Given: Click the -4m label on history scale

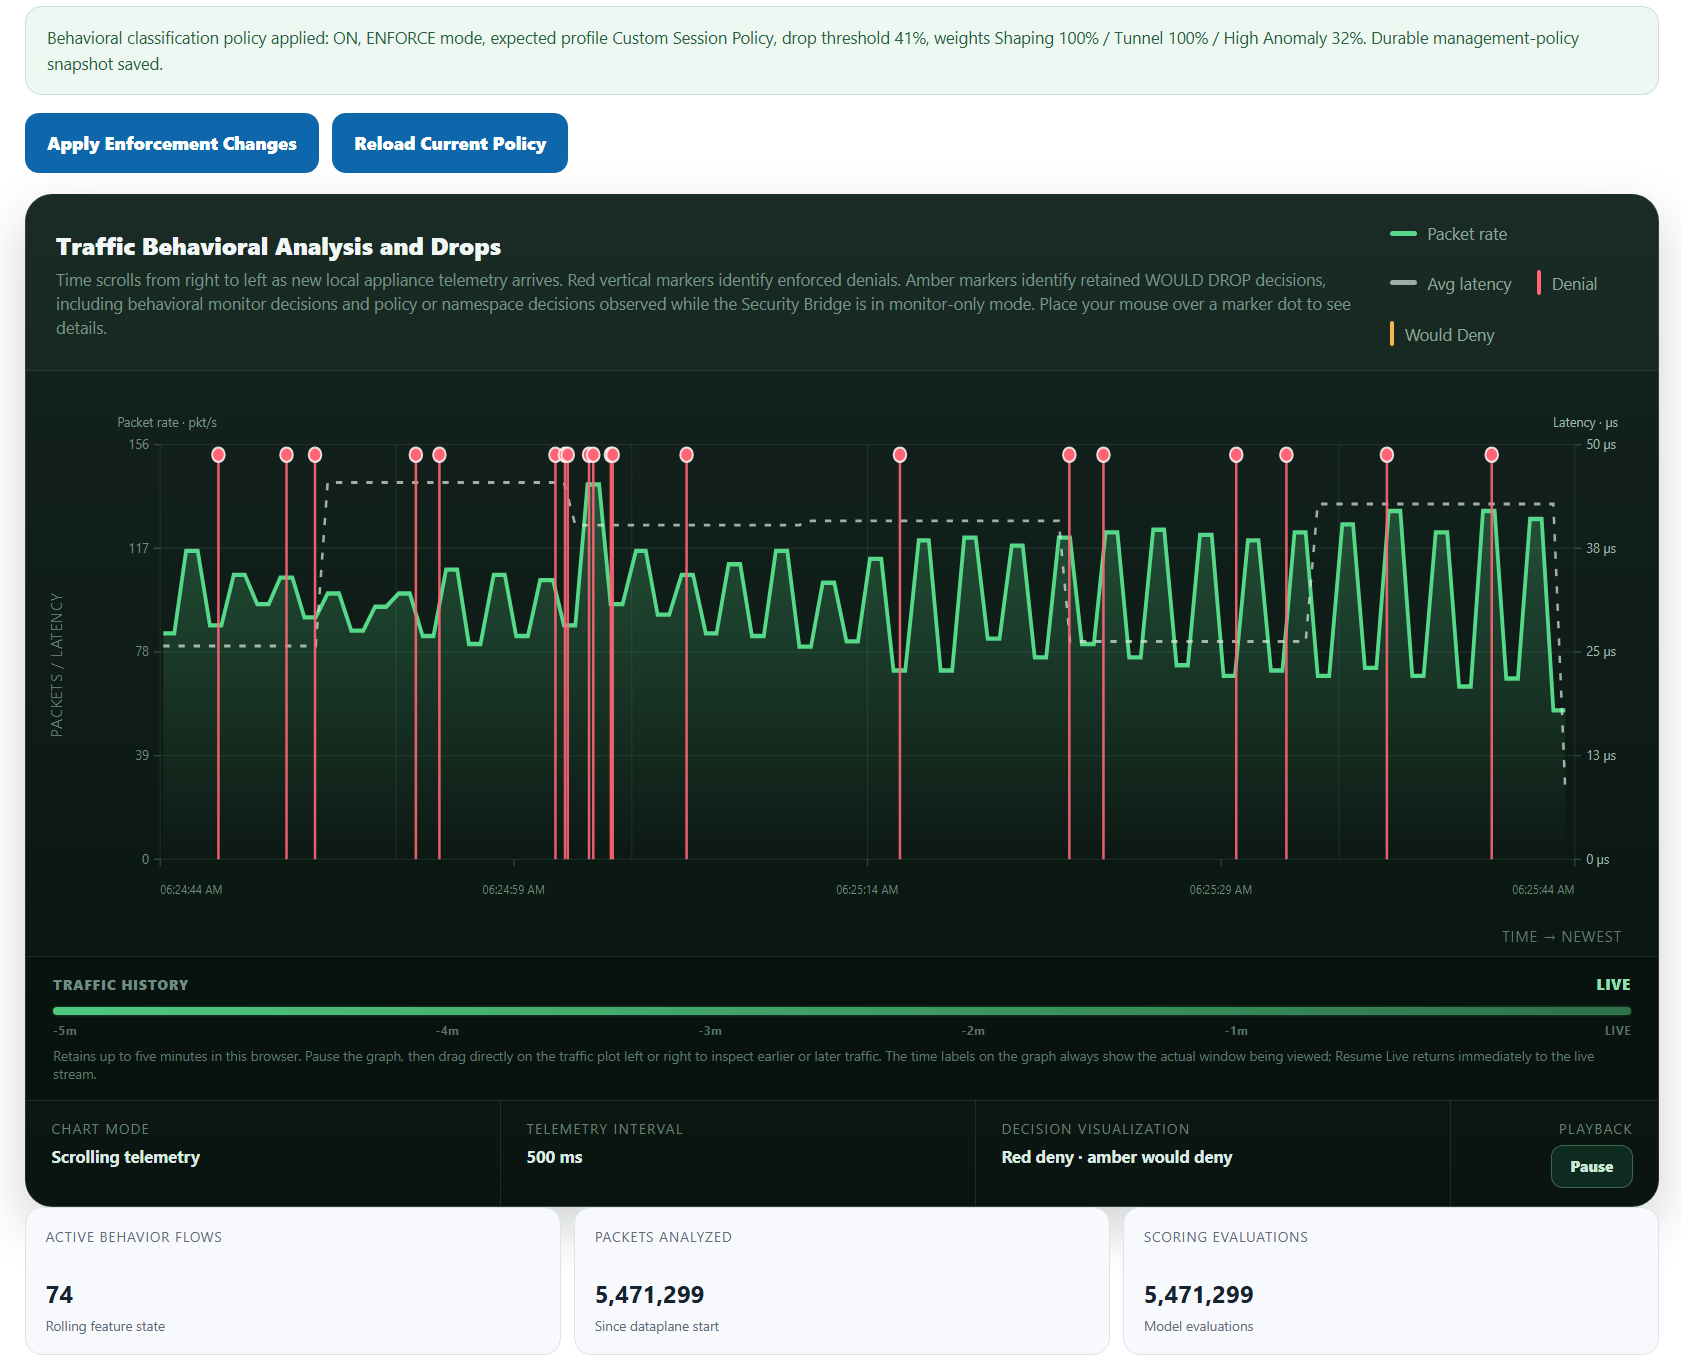Looking at the screenshot, I should 447,1031.
